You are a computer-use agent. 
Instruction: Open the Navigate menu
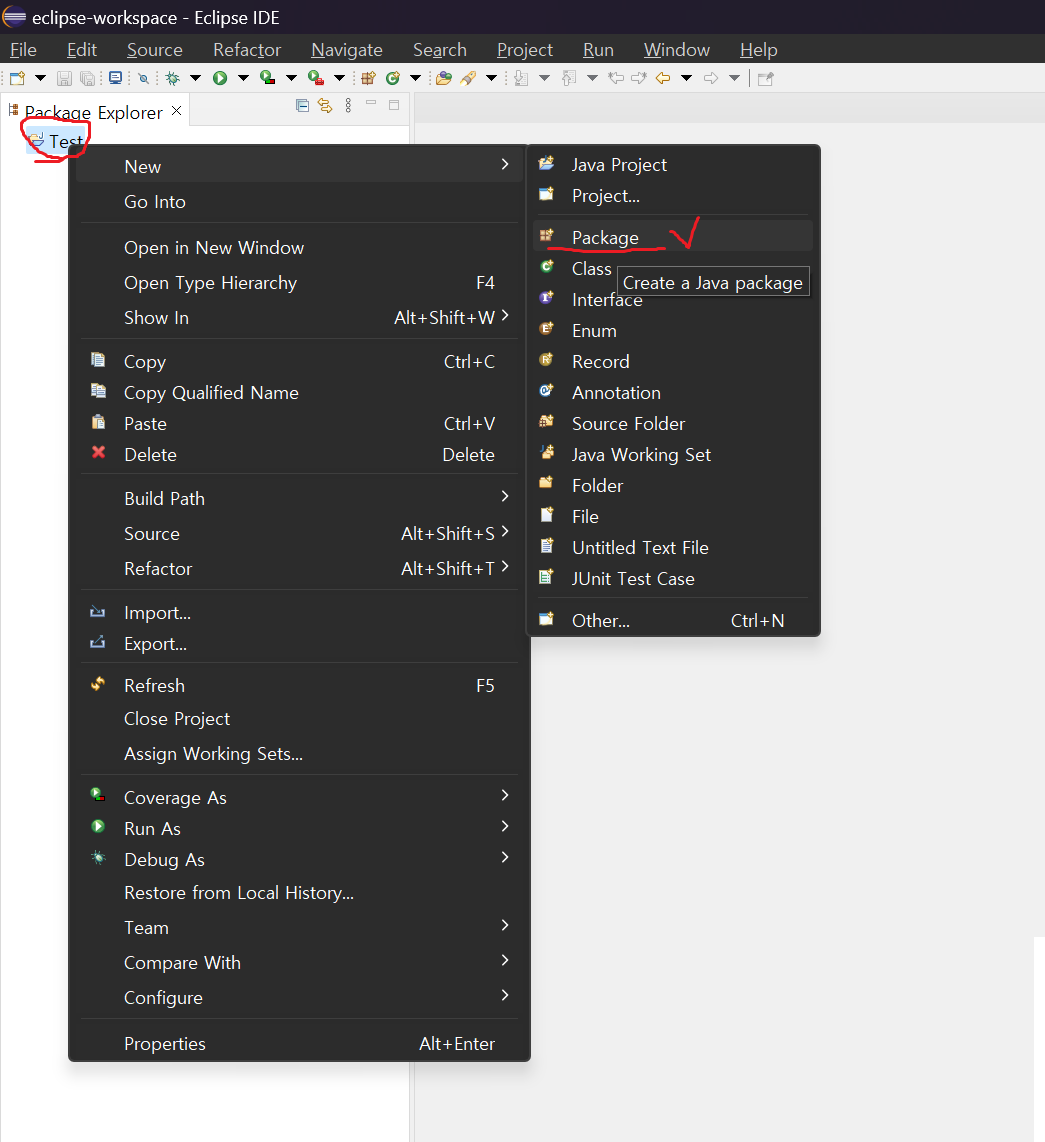[x=347, y=50]
